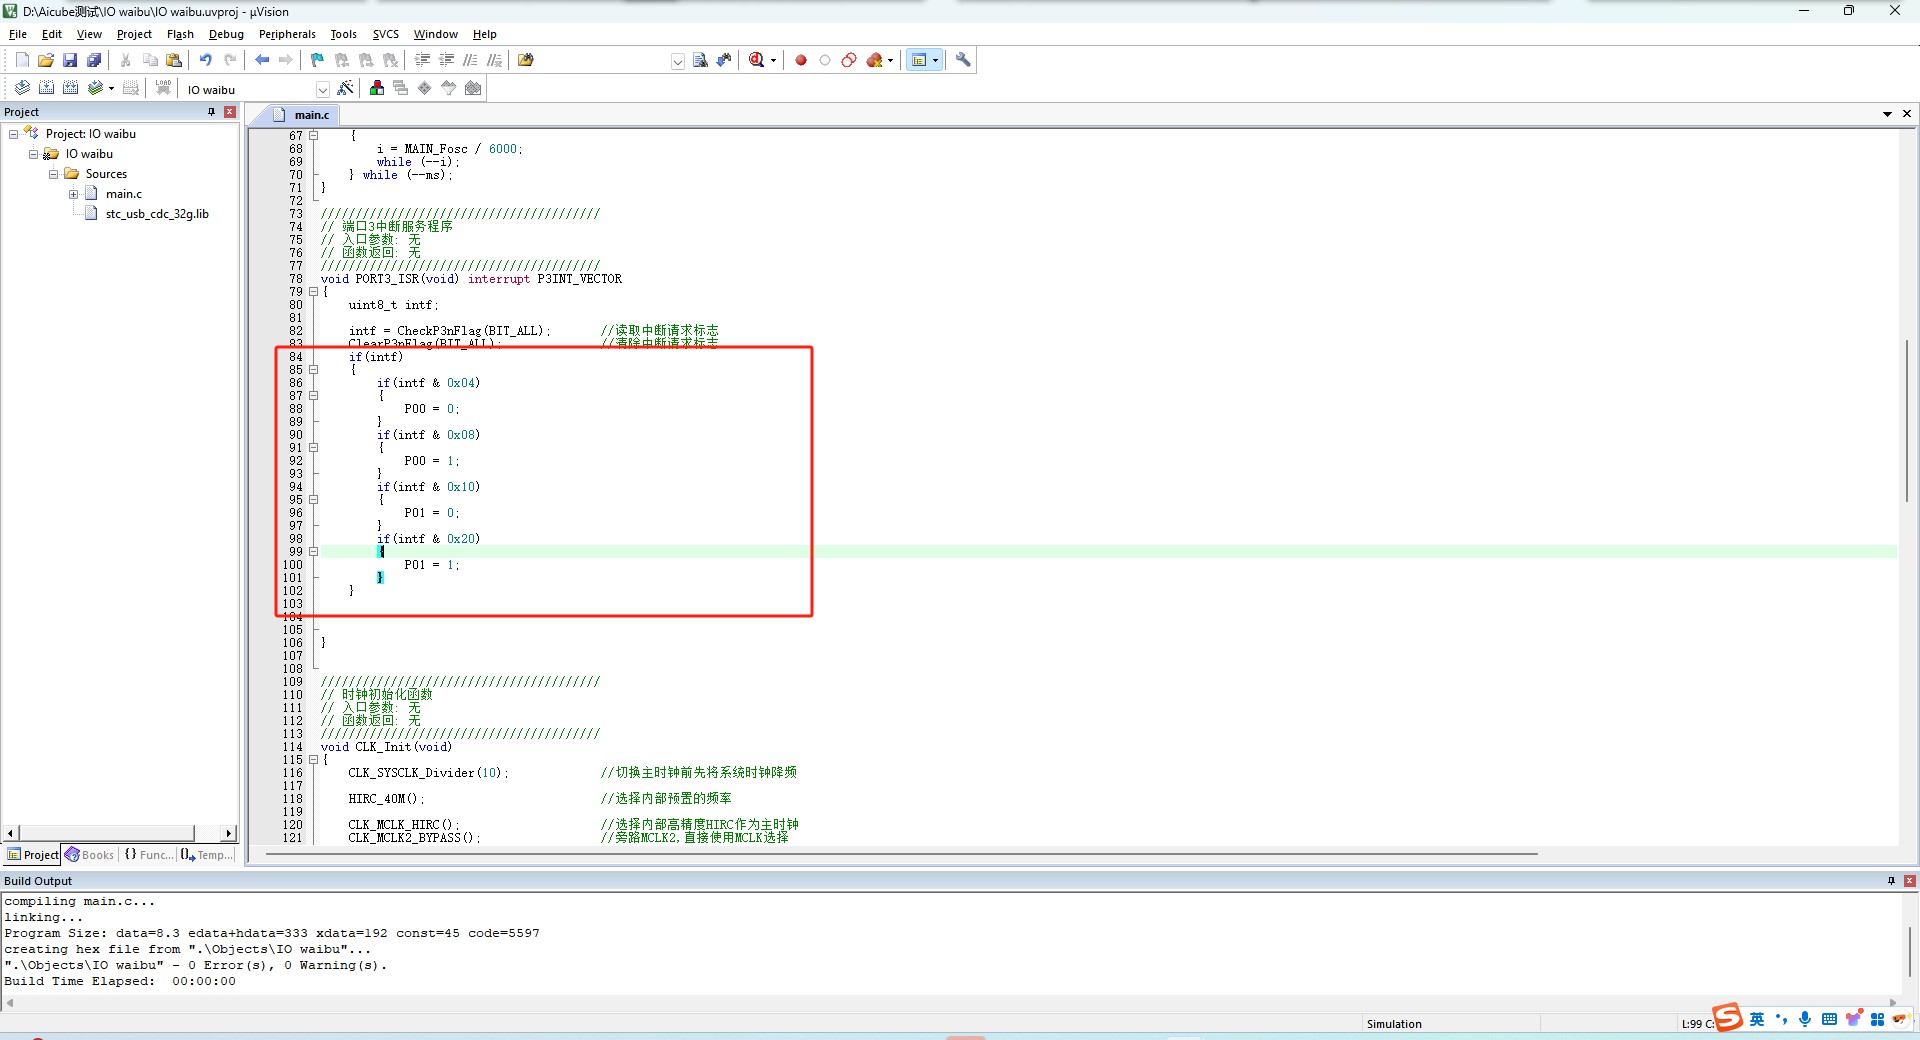Viewport: 1920px width, 1040px height.
Task: Open Manage Project Items colored blocks icon
Action: click(x=377, y=88)
